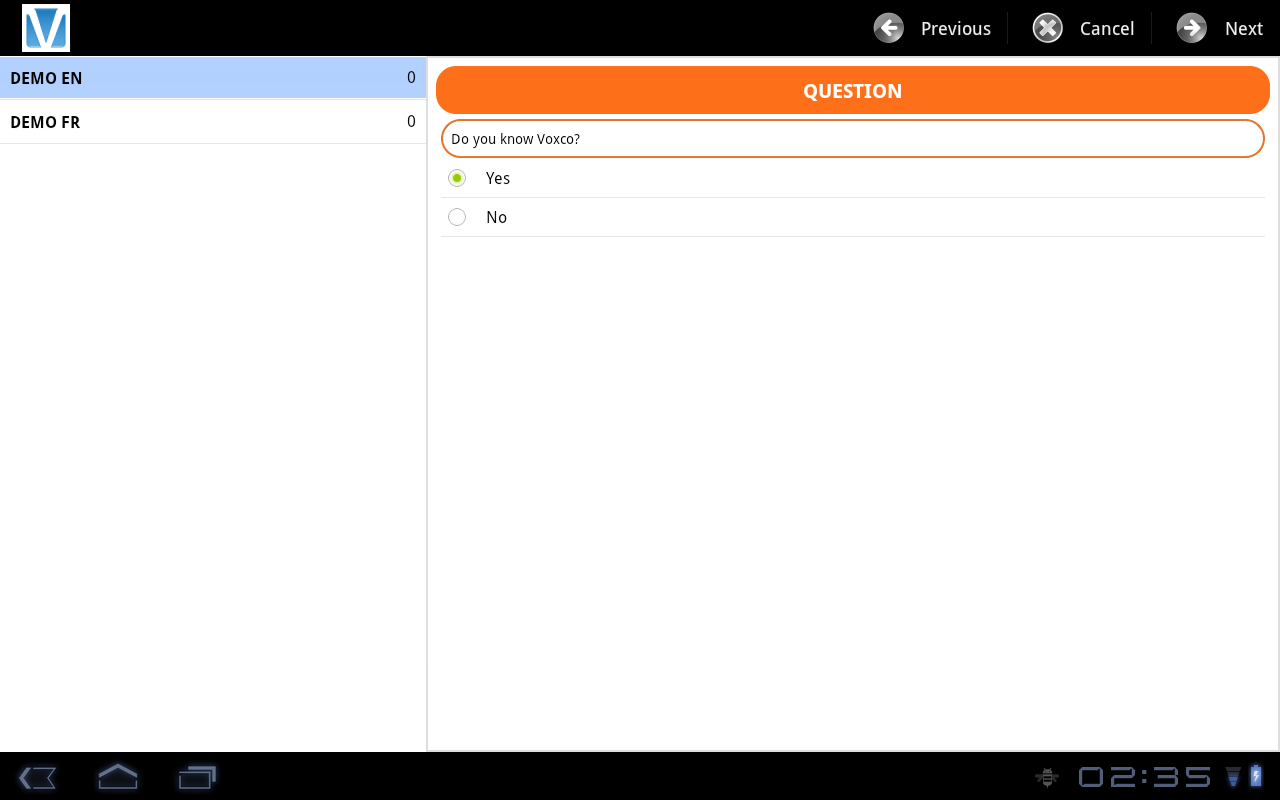
Task: Advance with the Next label
Action: click(x=1244, y=29)
